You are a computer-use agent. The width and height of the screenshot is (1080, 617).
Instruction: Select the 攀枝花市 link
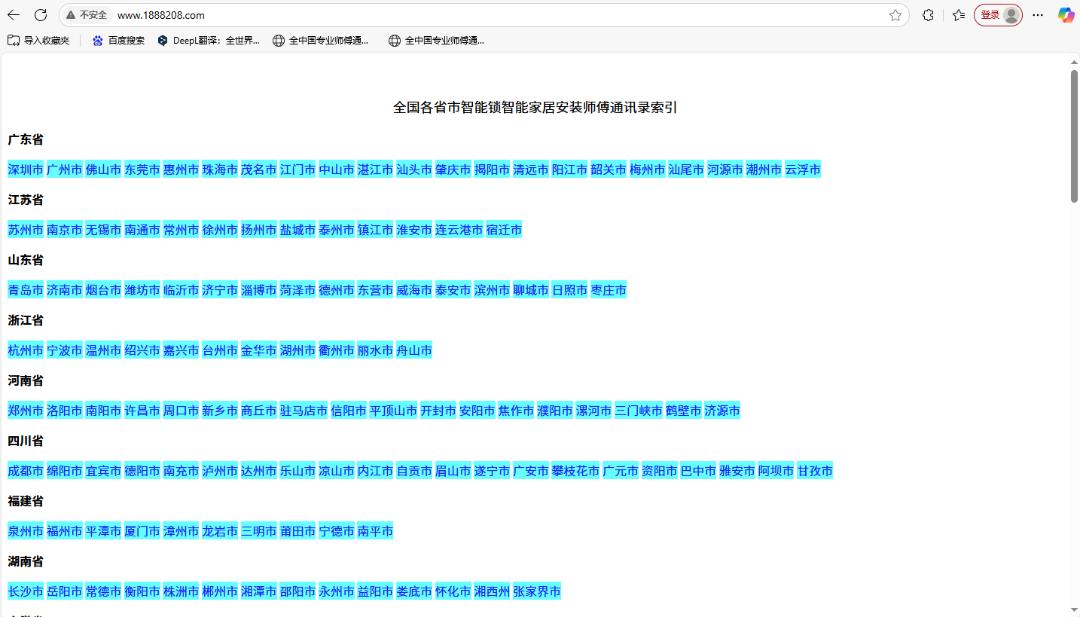pyautogui.click(x=576, y=471)
